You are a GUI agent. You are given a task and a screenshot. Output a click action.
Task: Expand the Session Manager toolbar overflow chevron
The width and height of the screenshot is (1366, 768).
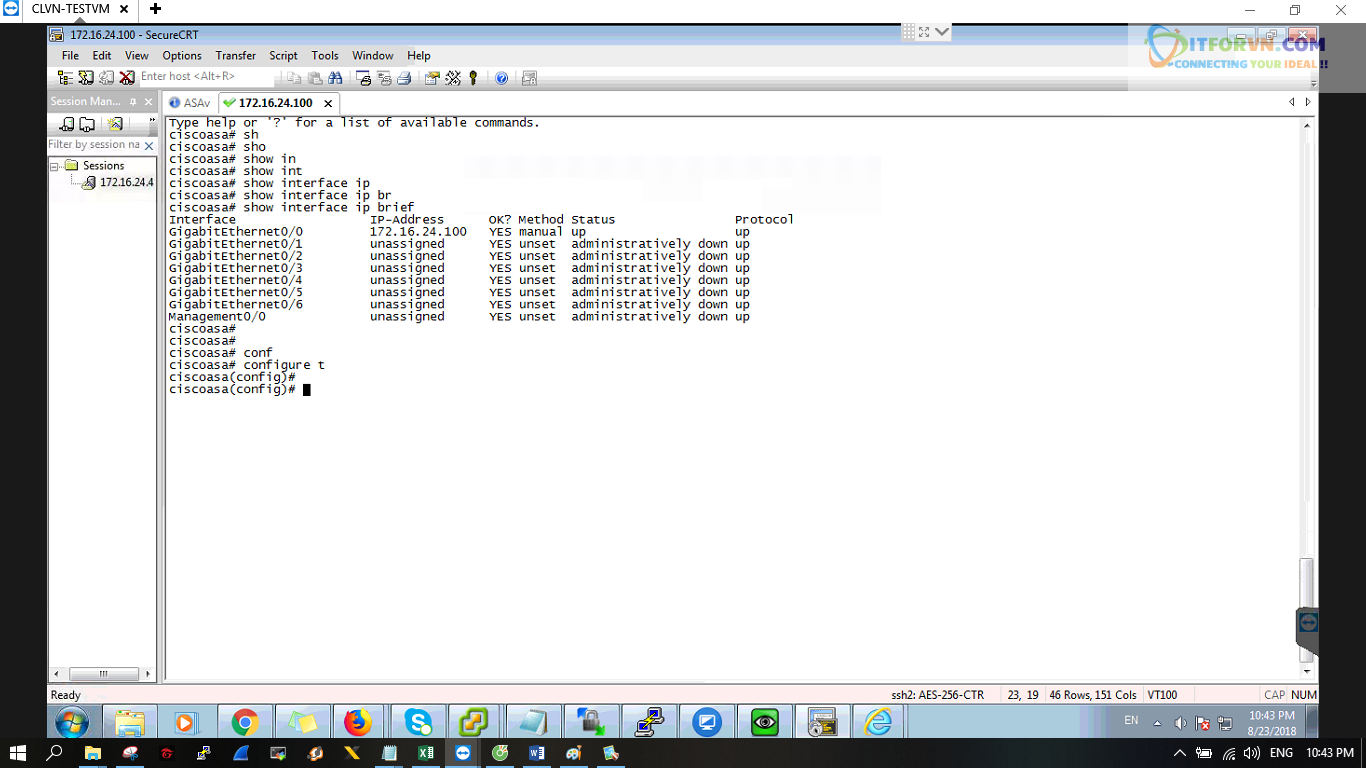[x=152, y=121]
